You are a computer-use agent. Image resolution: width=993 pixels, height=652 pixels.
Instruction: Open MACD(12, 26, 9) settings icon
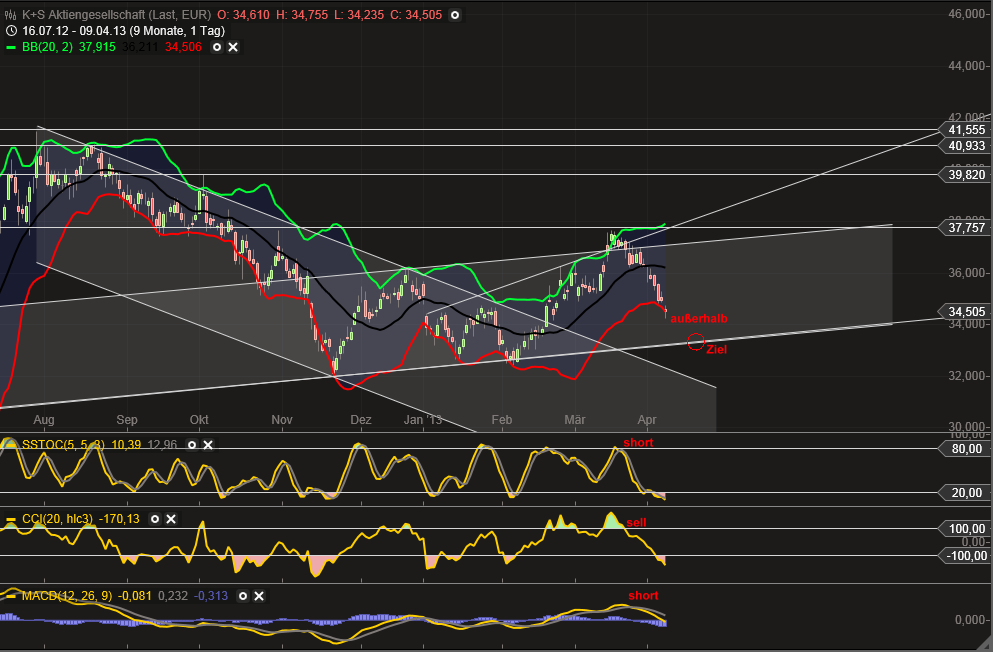pyautogui.click(x=243, y=596)
